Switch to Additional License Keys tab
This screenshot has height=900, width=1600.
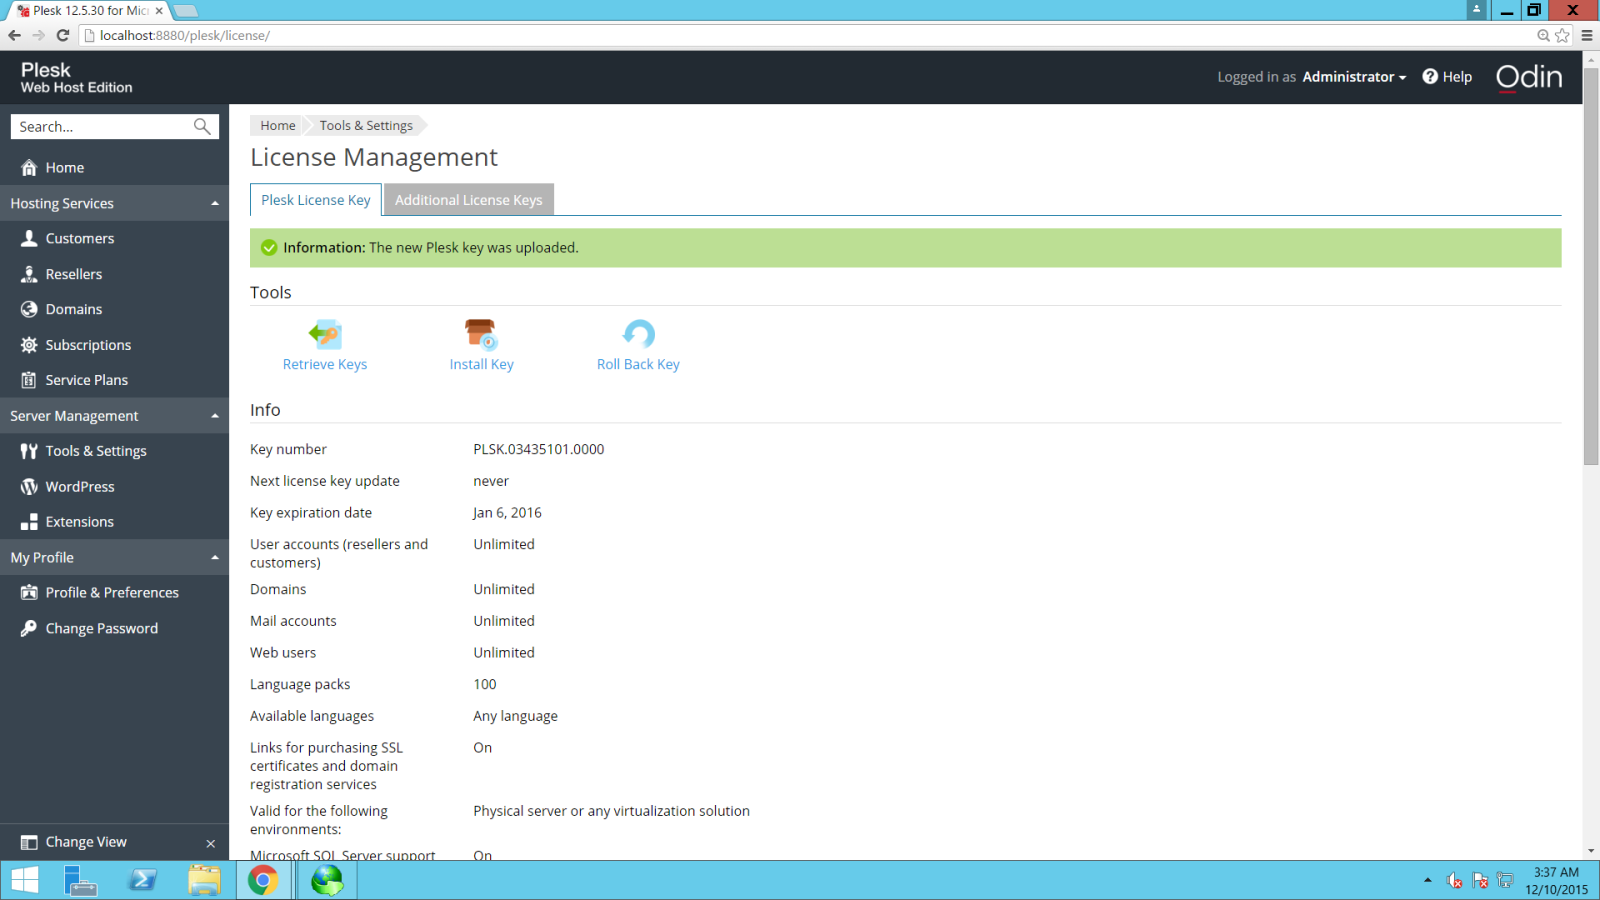pyautogui.click(x=469, y=200)
